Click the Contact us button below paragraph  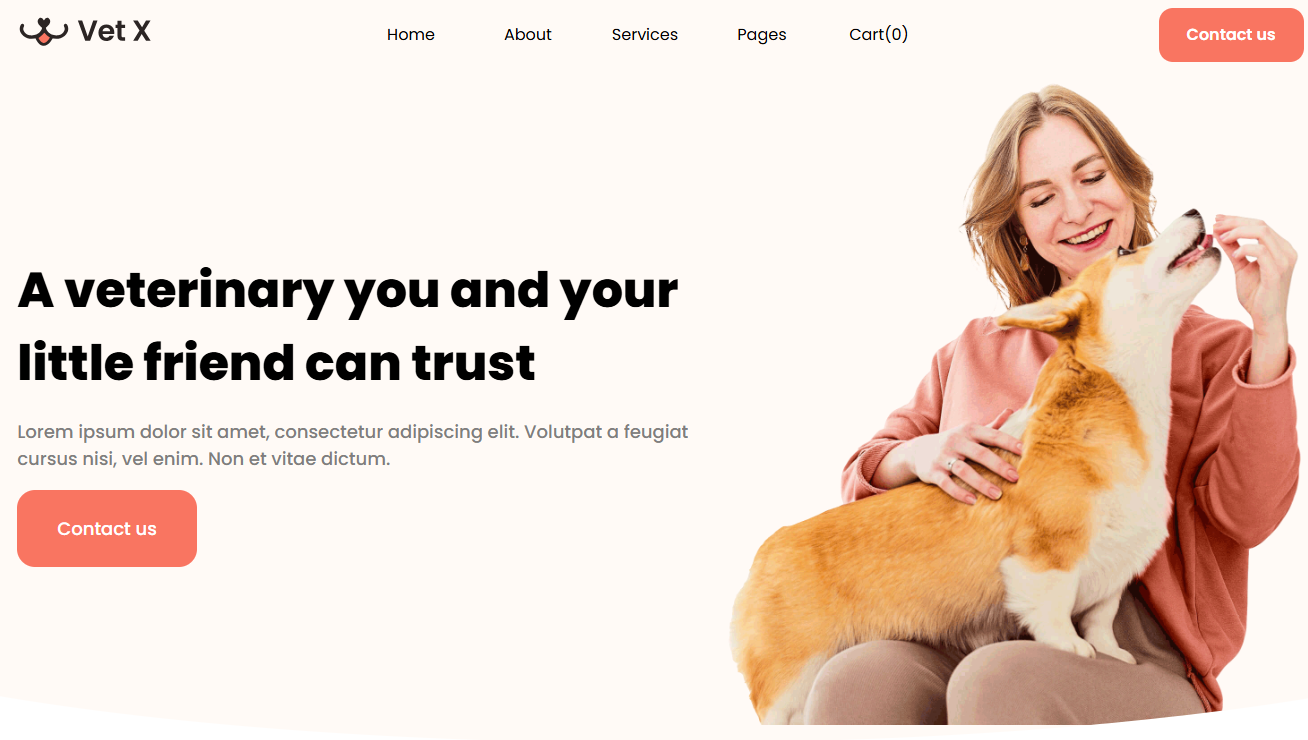[x=107, y=528]
